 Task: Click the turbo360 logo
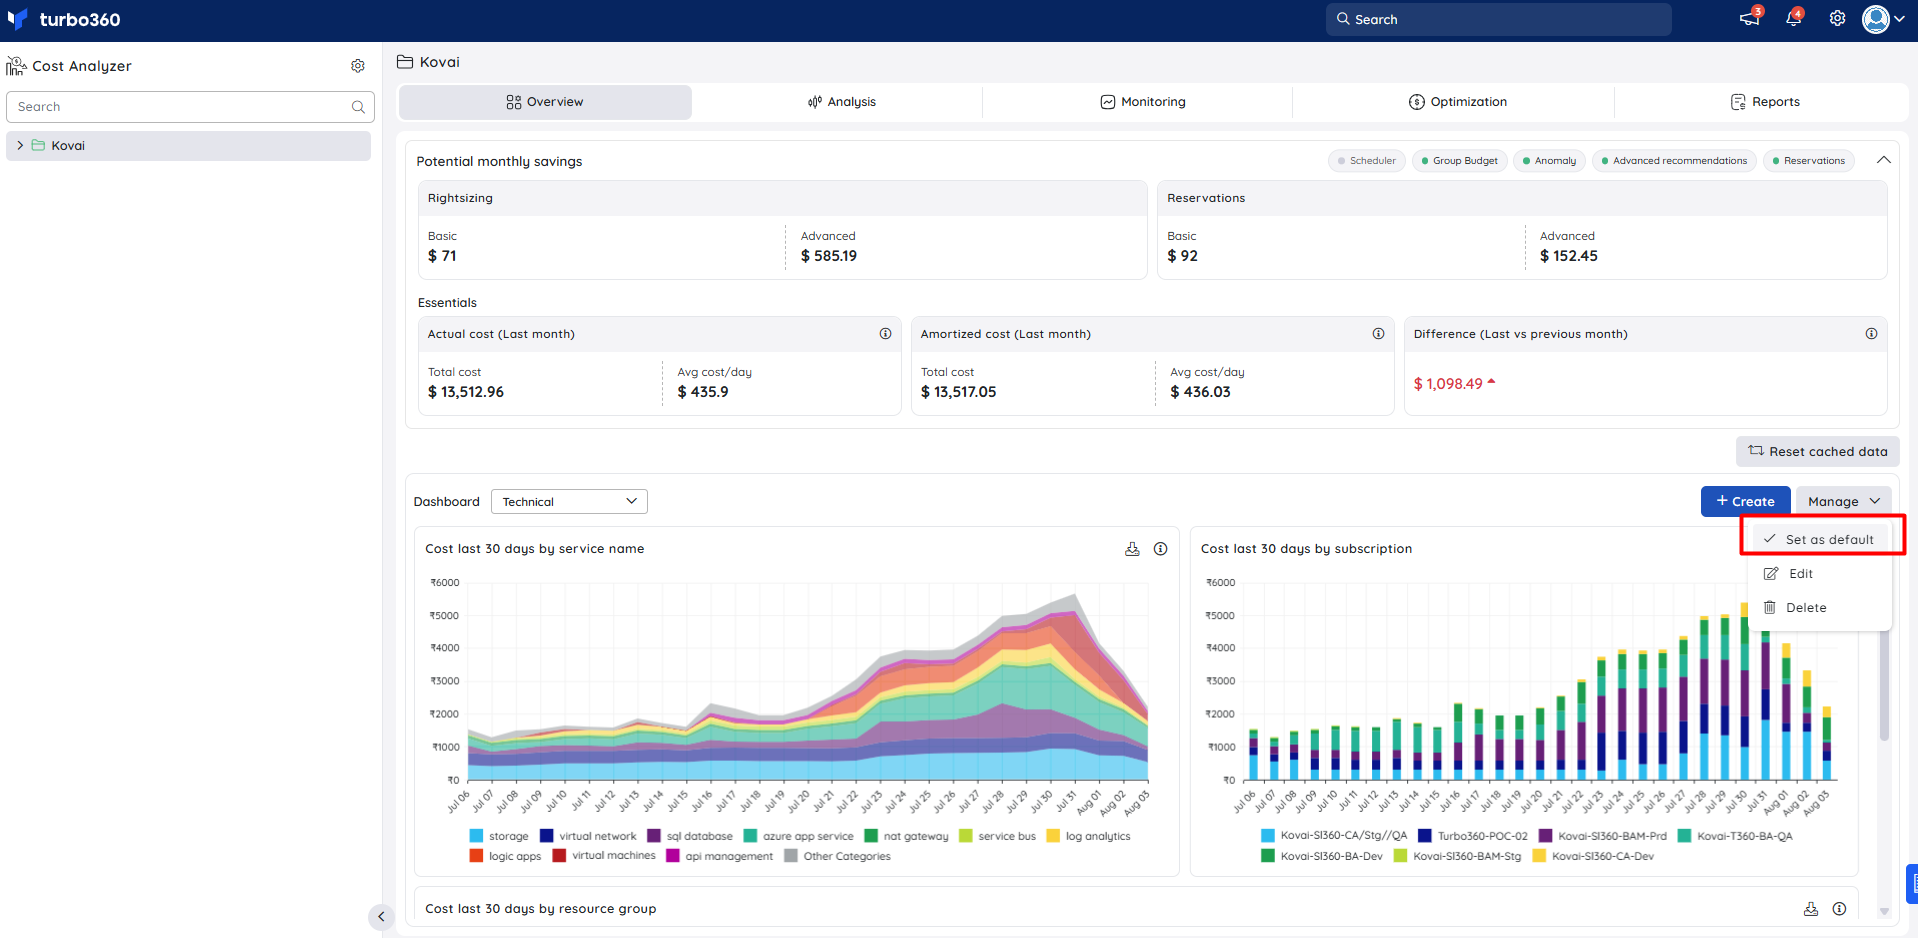64,19
